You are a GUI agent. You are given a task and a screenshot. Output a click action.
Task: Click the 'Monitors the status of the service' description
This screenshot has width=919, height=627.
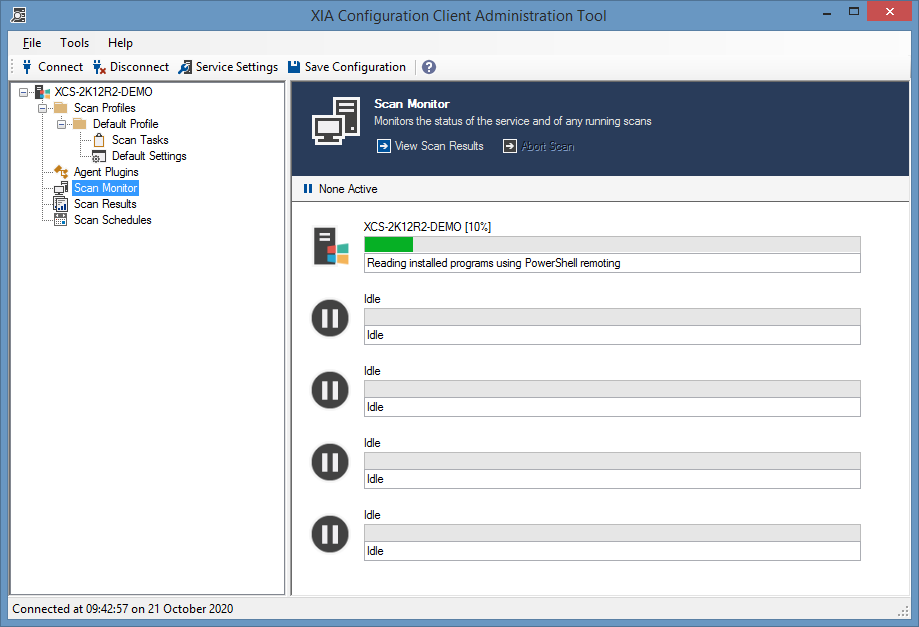513,121
